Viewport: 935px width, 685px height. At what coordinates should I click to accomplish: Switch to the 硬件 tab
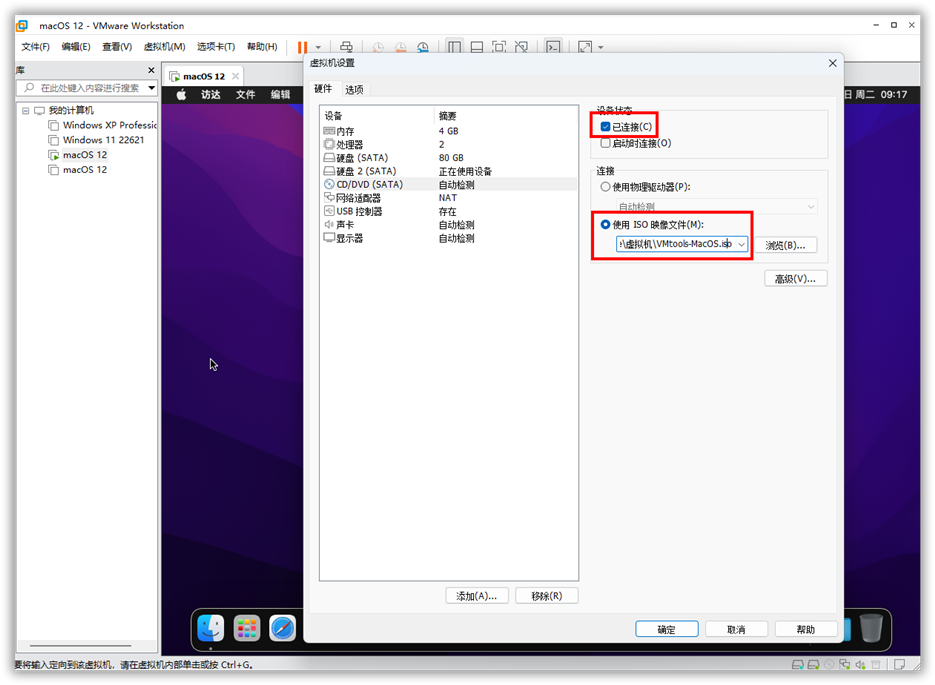coord(323,89)
